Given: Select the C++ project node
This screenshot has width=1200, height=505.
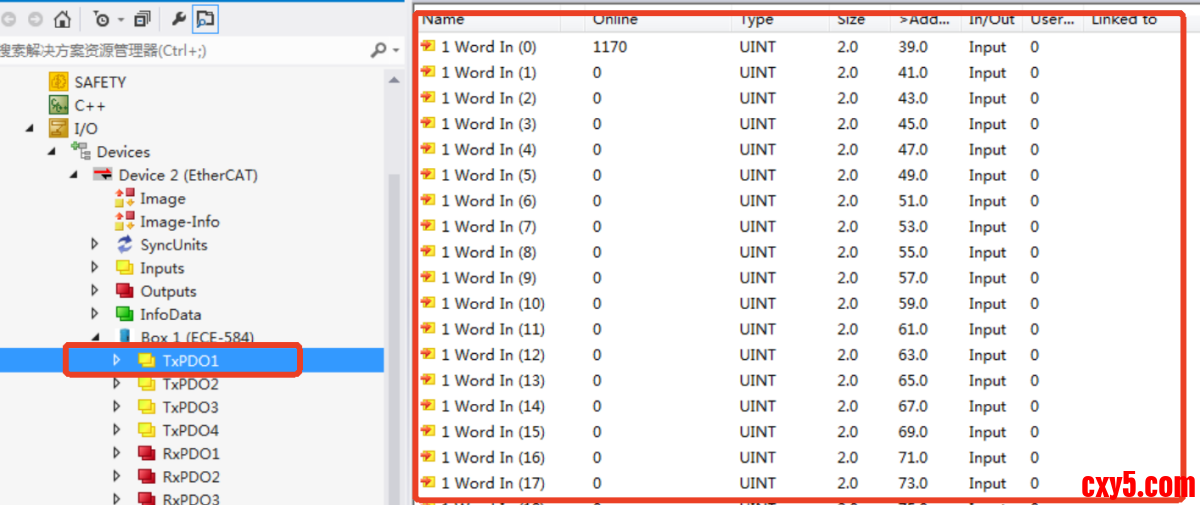Looking at the screenshot, I should (x=89, y=105).
